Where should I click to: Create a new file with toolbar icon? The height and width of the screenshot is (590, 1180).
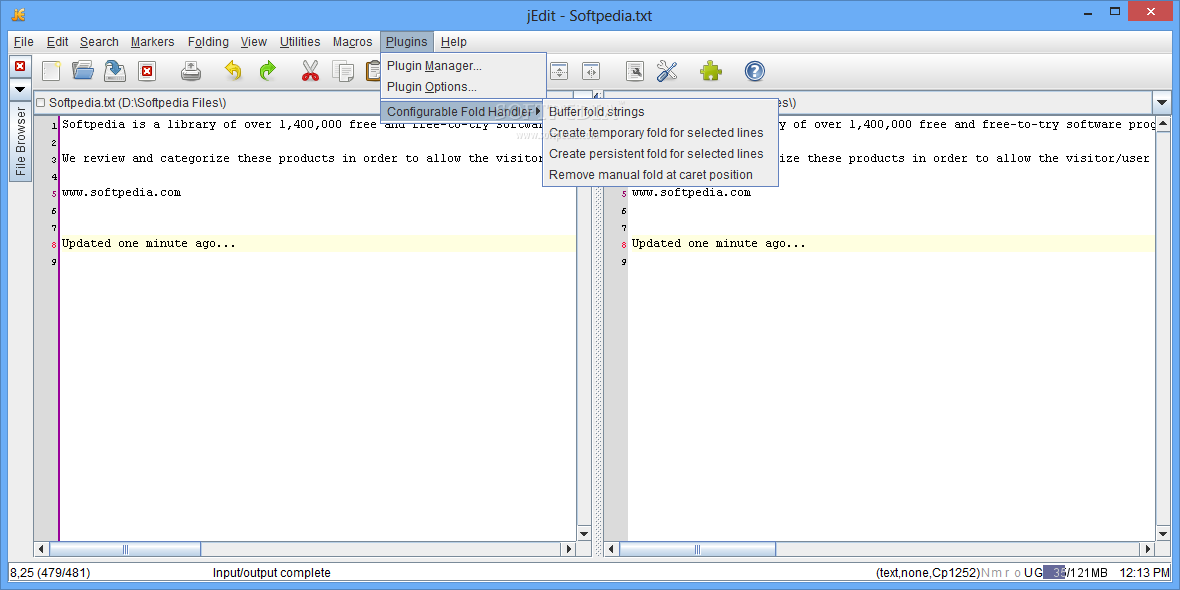(x=51, y=71)
